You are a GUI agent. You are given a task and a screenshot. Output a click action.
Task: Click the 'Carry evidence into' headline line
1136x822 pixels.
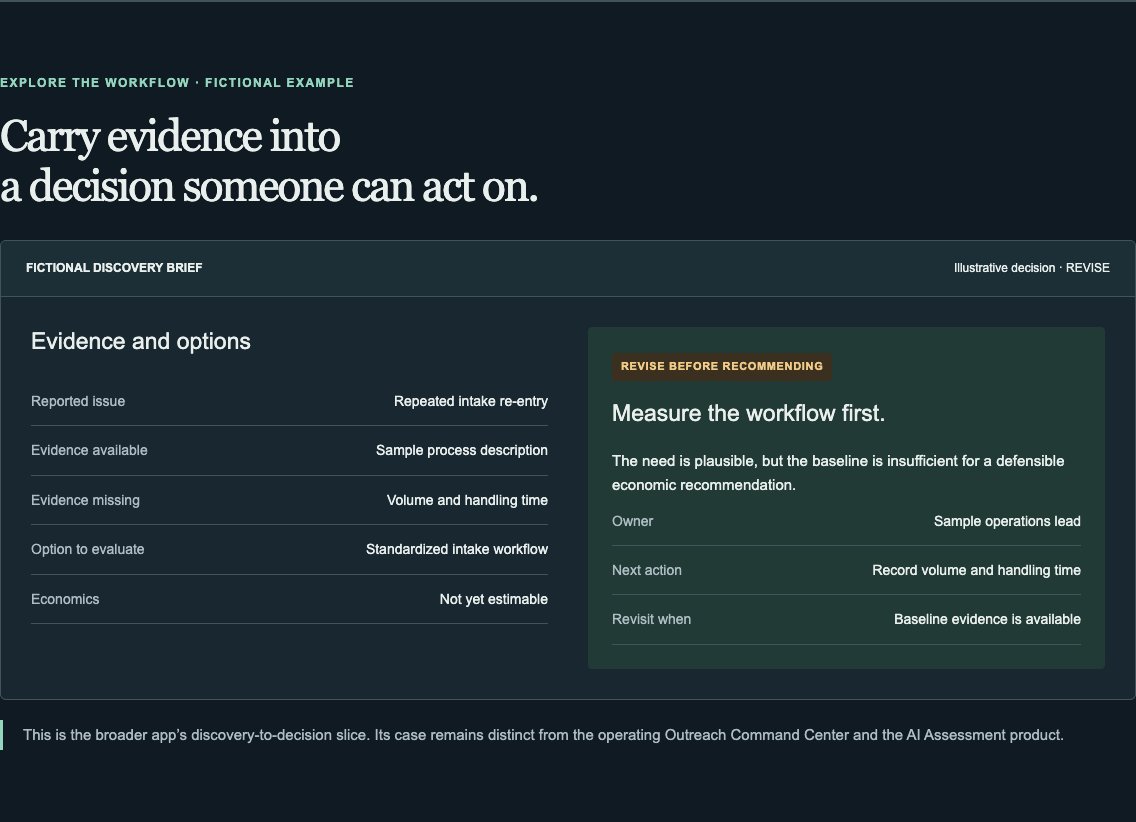(170, 136)
